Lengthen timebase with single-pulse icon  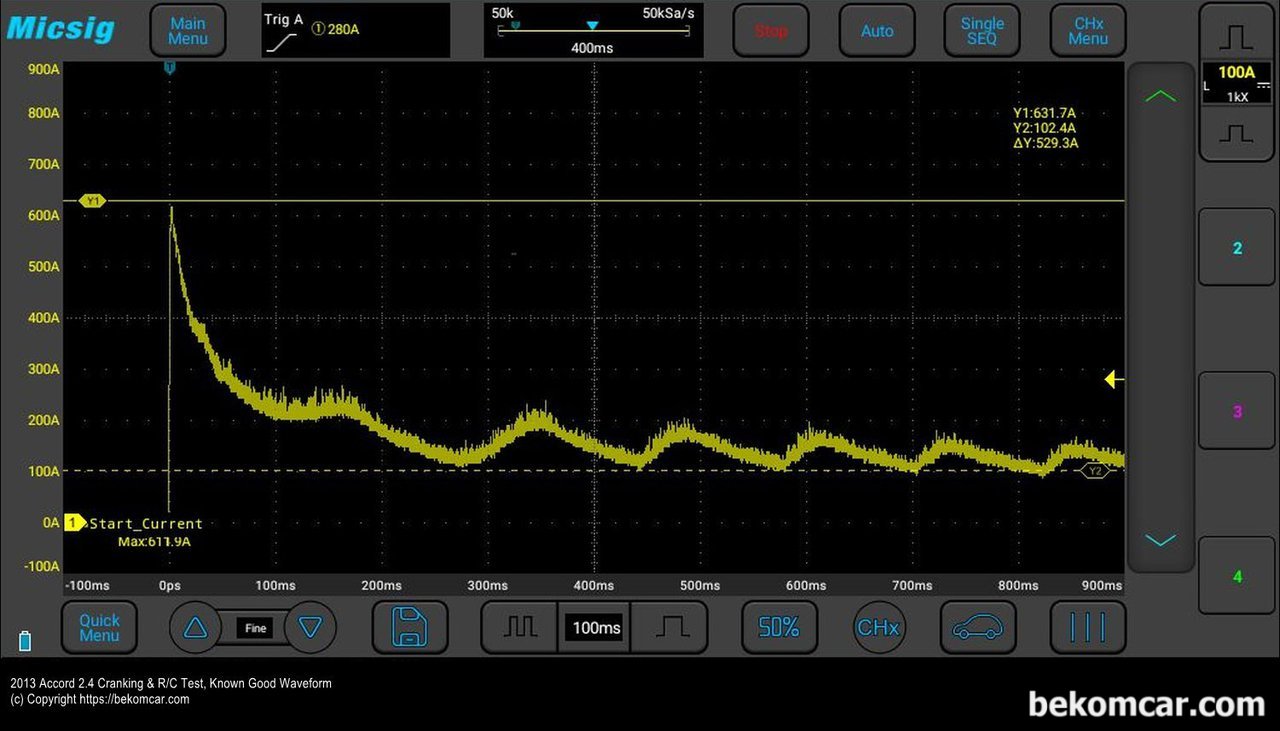pyautogui.click(x=671, y=627)
